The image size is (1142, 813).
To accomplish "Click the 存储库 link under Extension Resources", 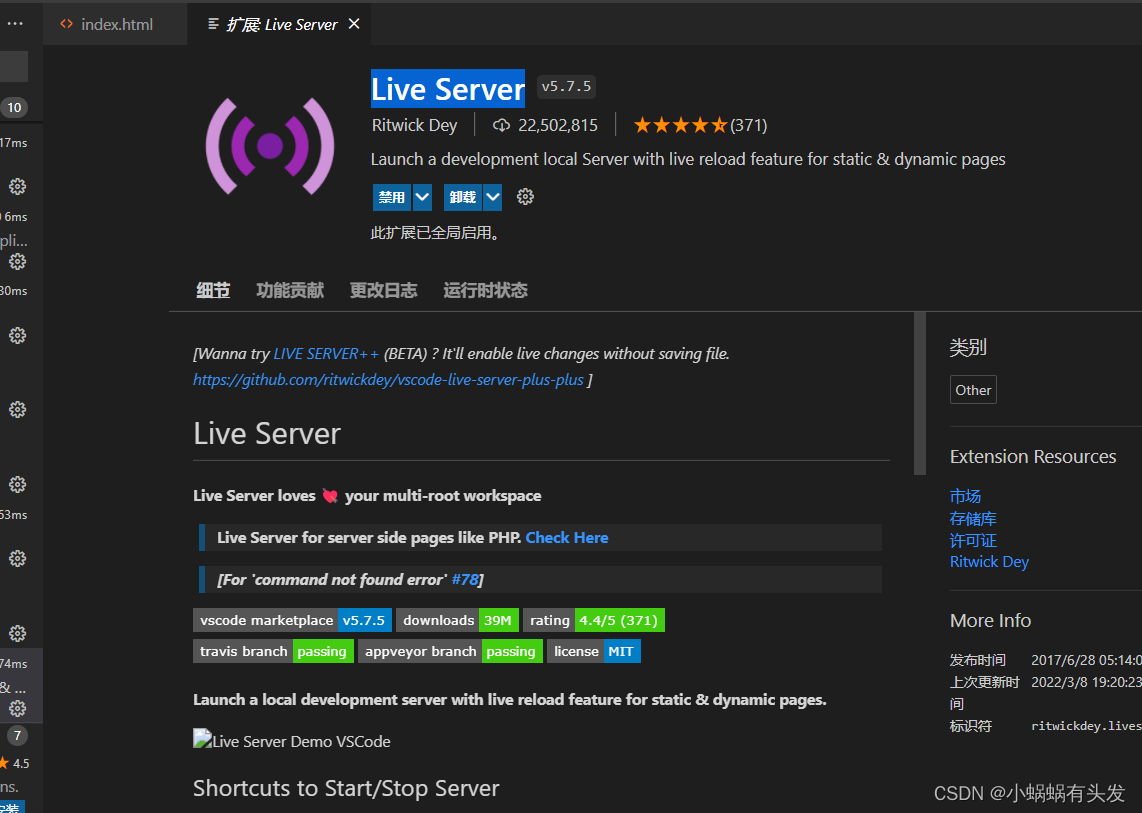I will [x=973, y=518].
